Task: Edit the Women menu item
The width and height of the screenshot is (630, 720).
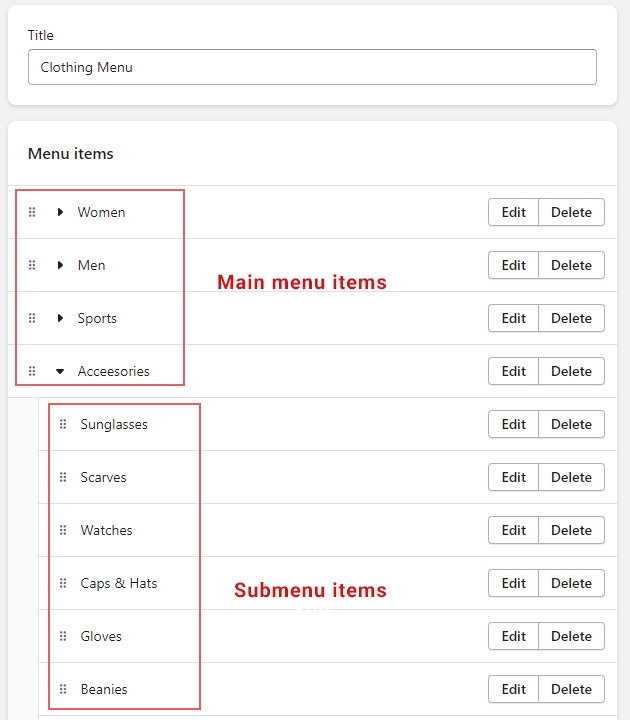Action: (x=513, y=212)
